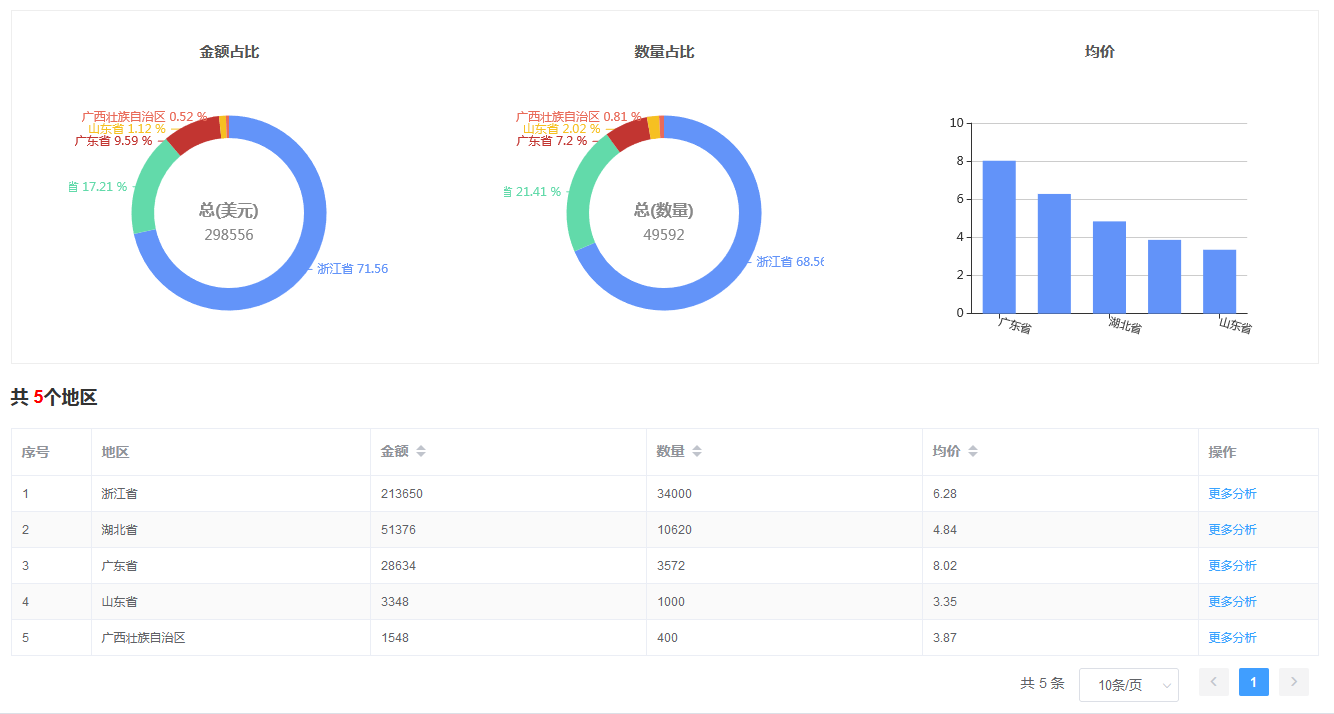This screenshot has height=714, width=1334.
Task: Go to previous page arrow
Action: coord(1214,682)
